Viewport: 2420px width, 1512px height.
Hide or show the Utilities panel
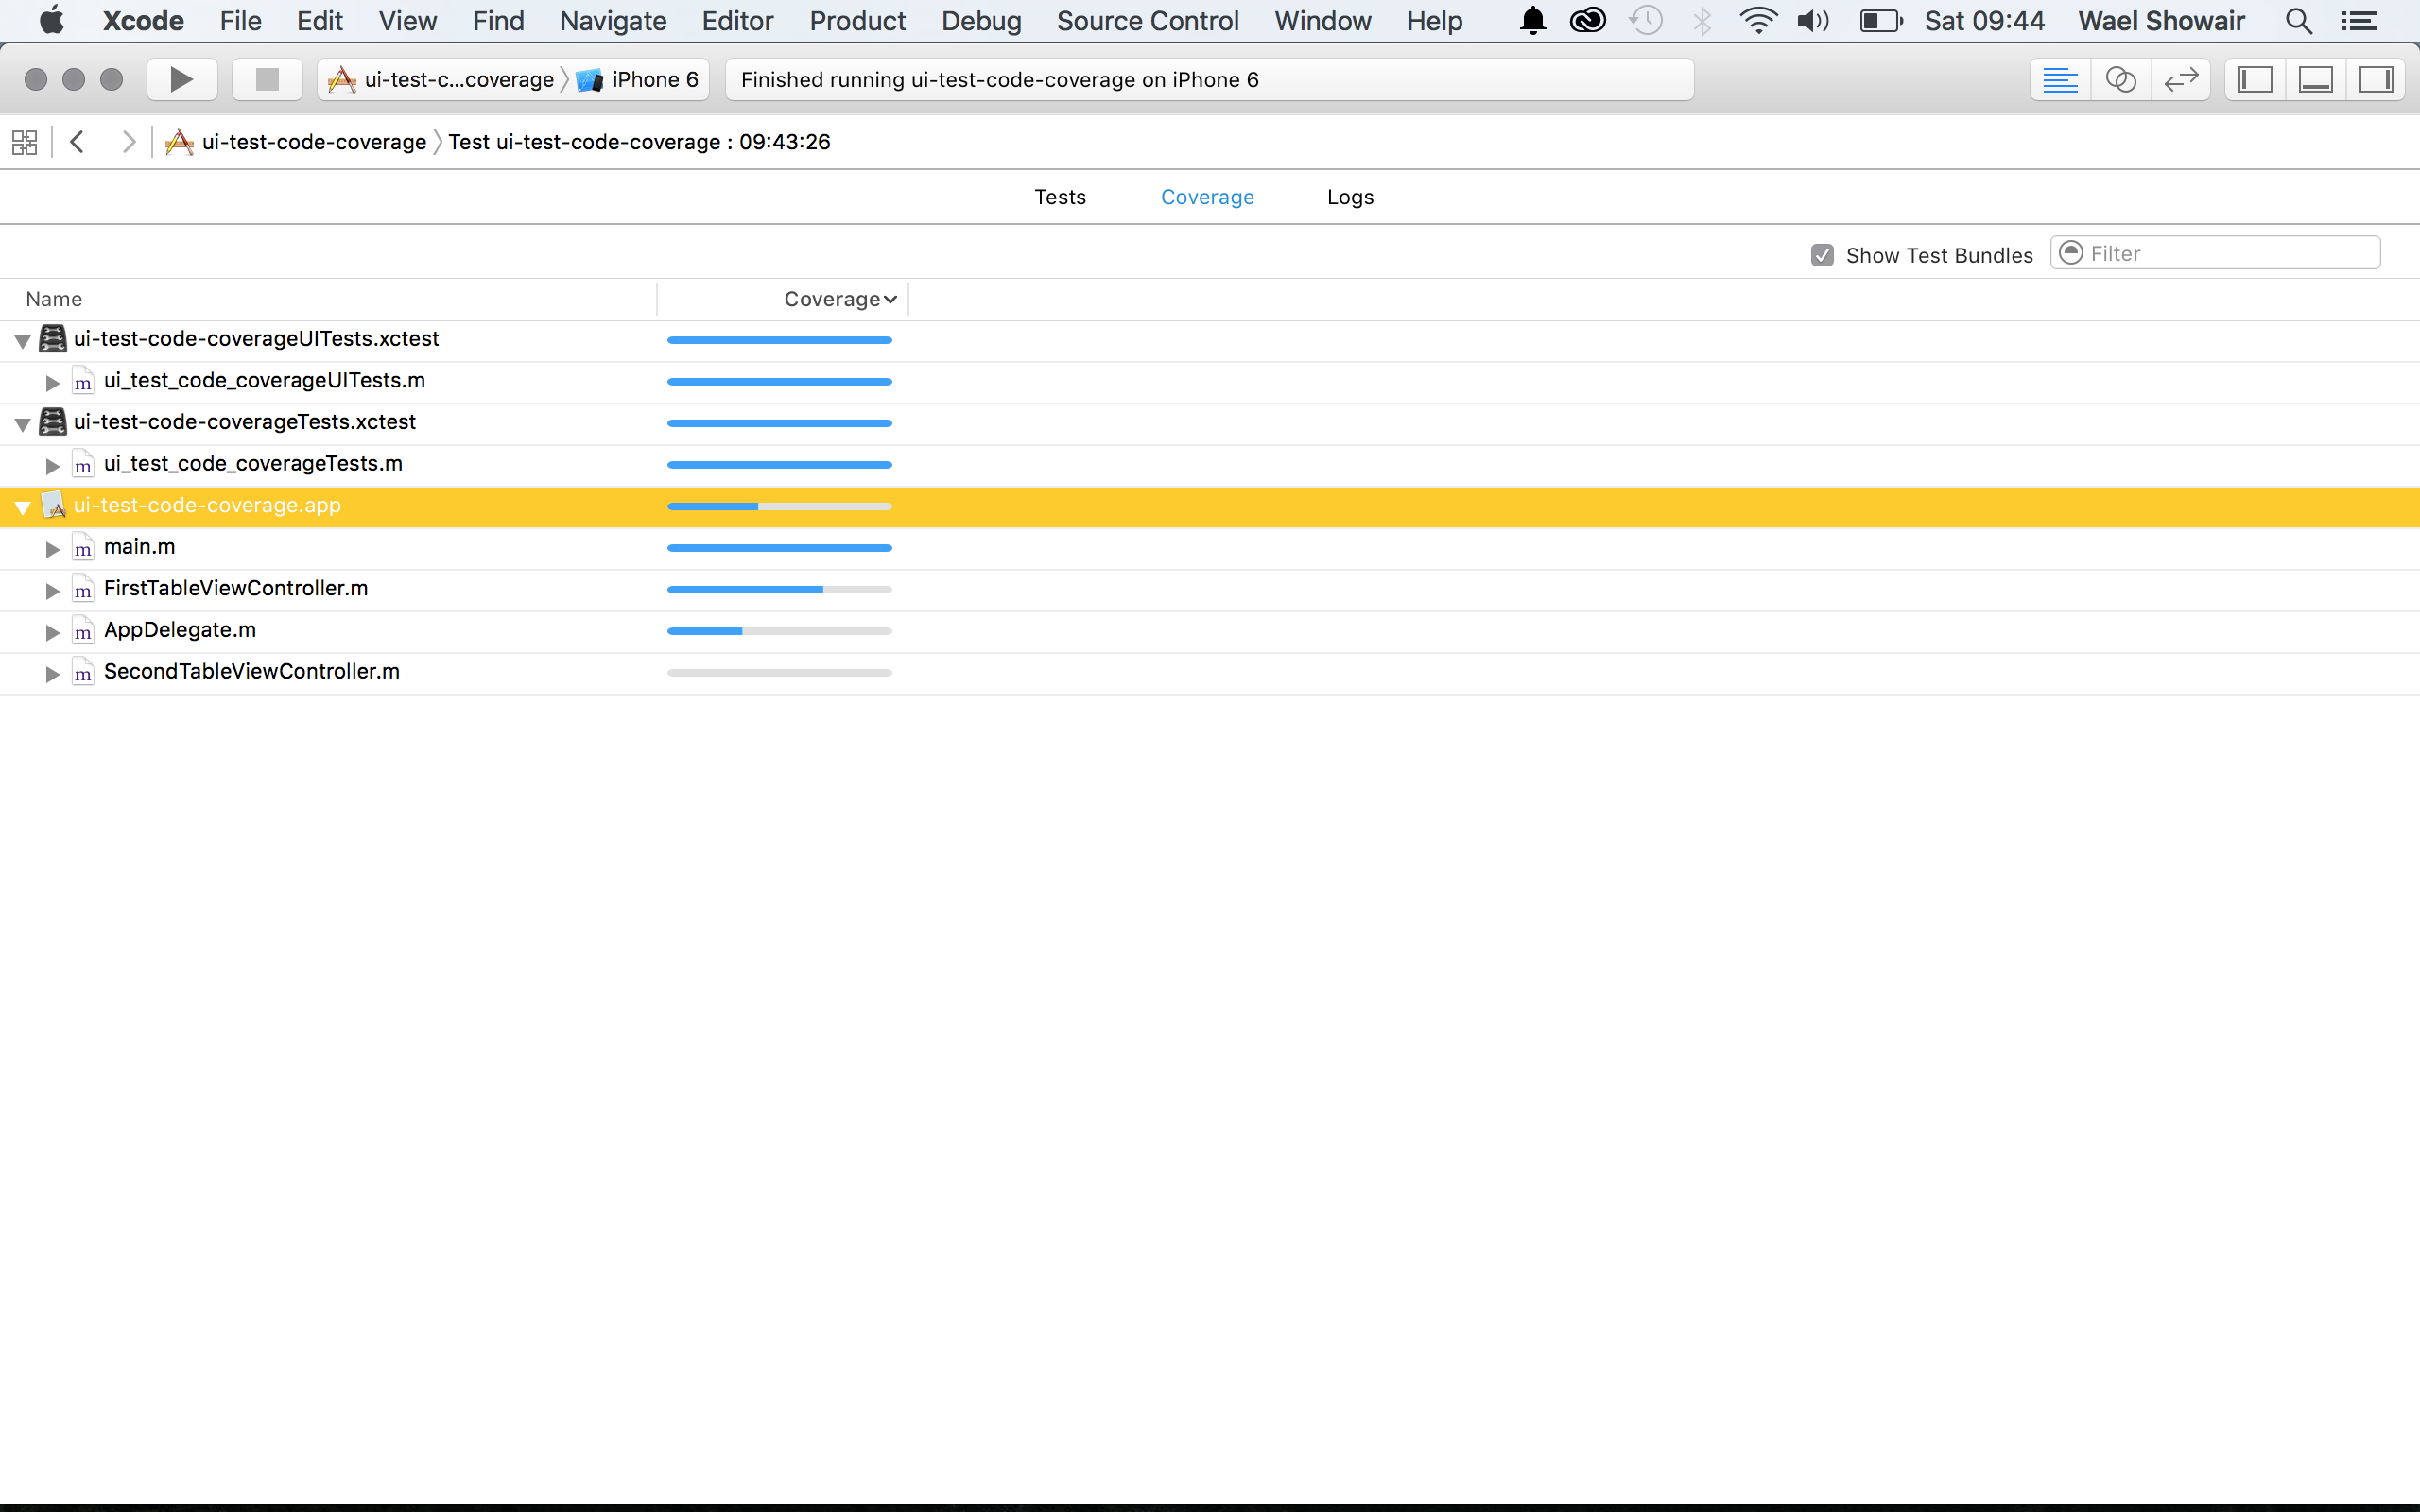pyautogui.click(x=2375, y=79)
